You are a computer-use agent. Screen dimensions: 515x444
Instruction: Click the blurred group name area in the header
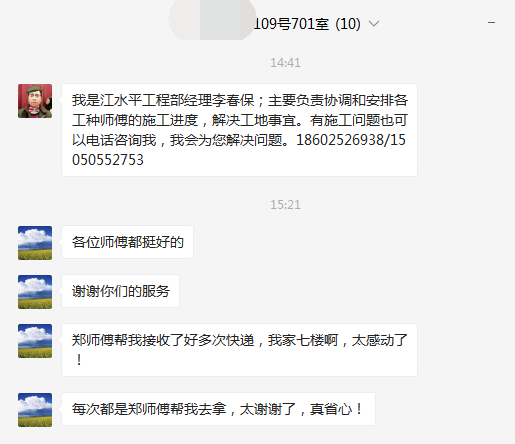click(x=212, y=20)
